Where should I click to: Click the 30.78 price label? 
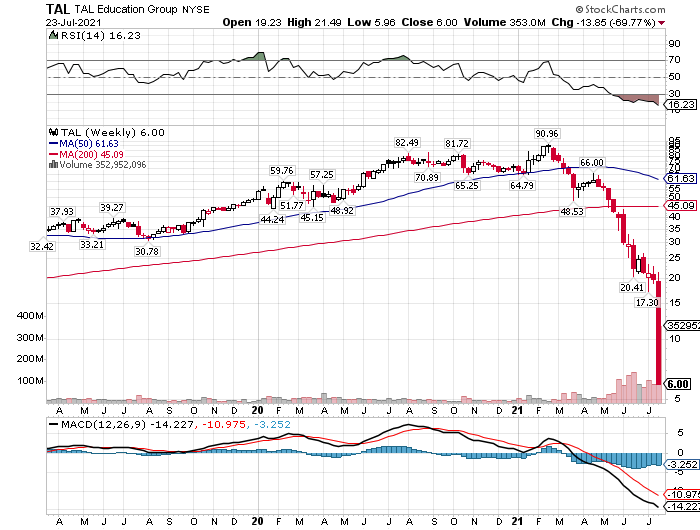(x=147, y=251)
